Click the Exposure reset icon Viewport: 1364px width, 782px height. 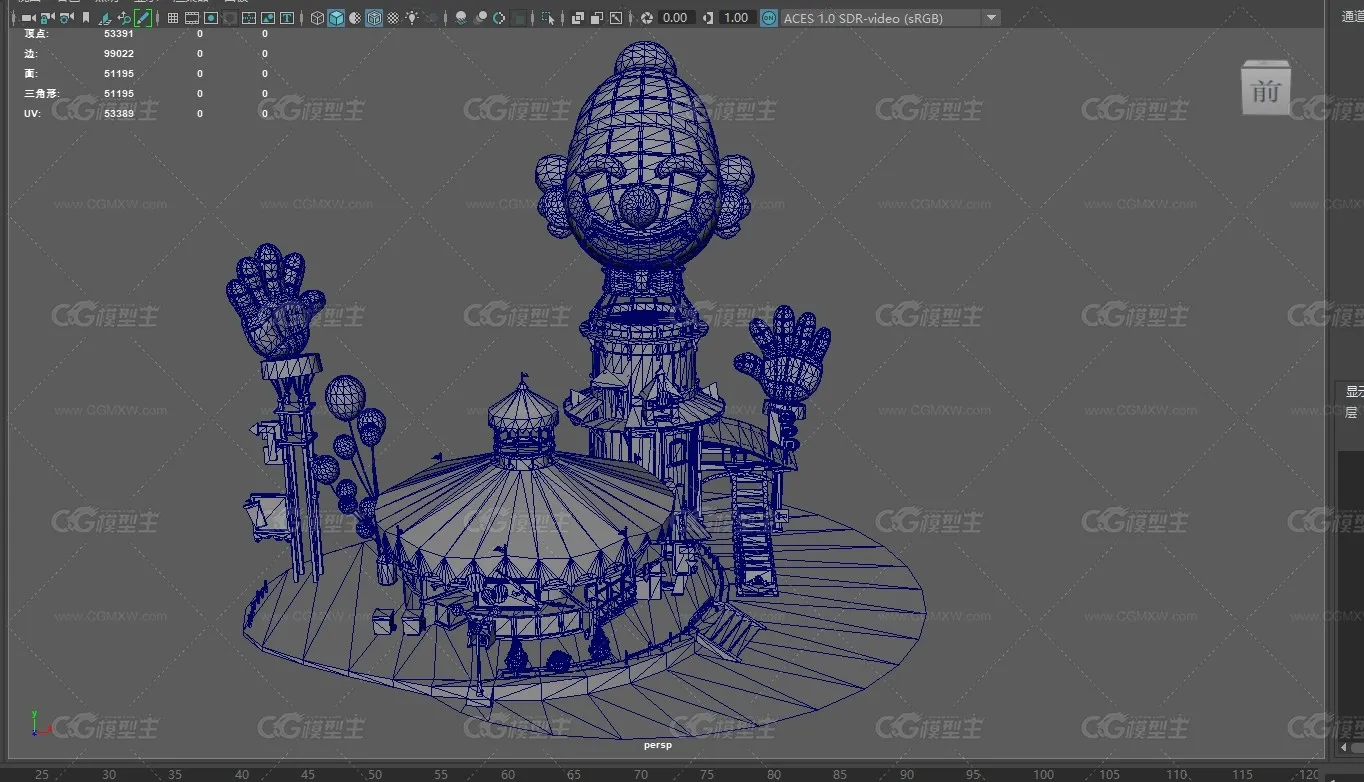click(647, 18)
